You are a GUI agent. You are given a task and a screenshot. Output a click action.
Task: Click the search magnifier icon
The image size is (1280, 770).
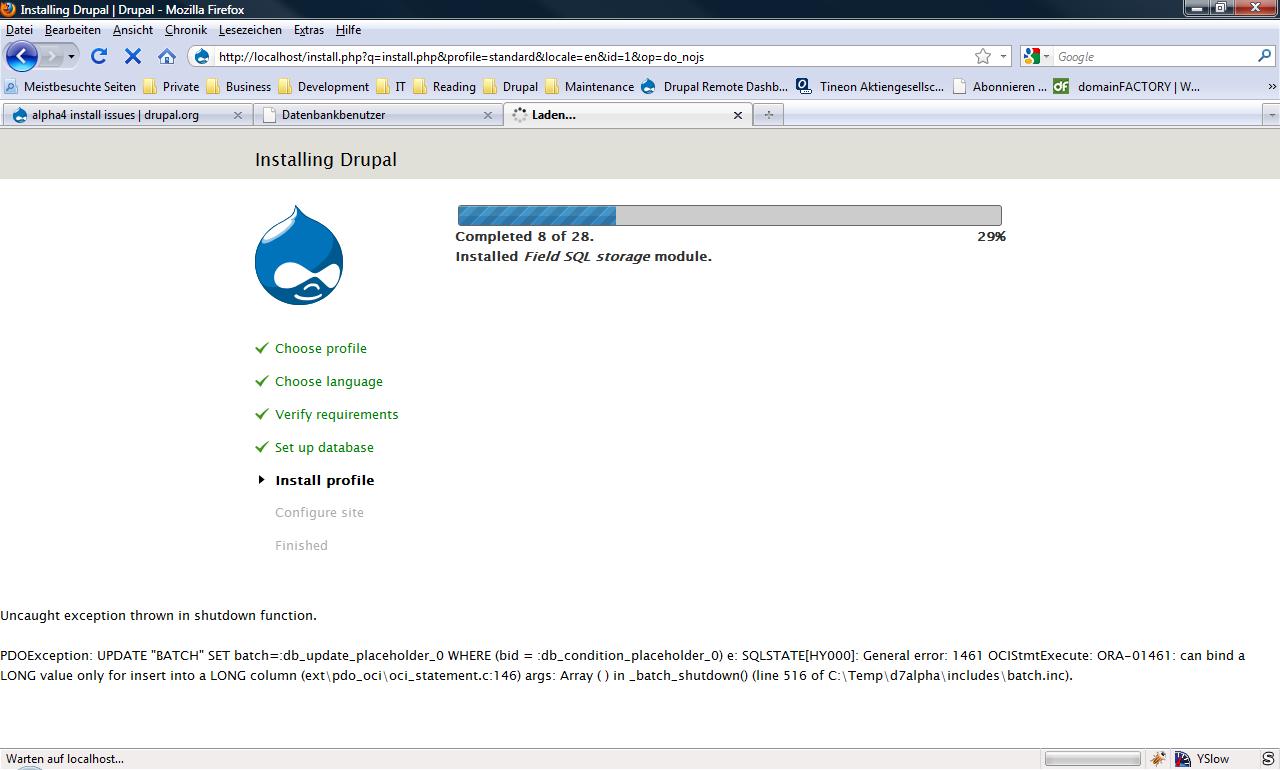click(1265, 57)
